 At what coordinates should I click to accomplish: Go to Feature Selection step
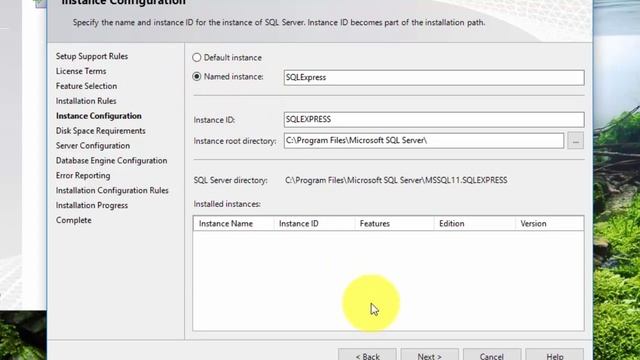pyautogui.click(x=87, y=86)
